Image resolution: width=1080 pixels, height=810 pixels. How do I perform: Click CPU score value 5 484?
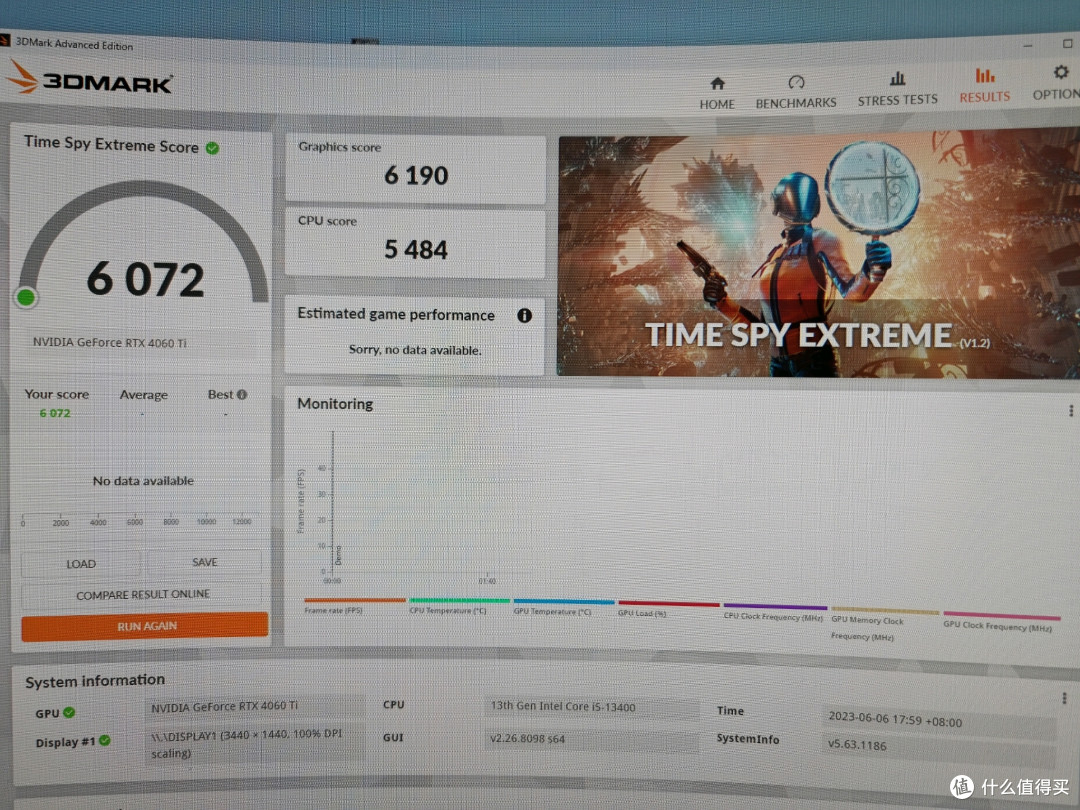click(x=416, y=249)
